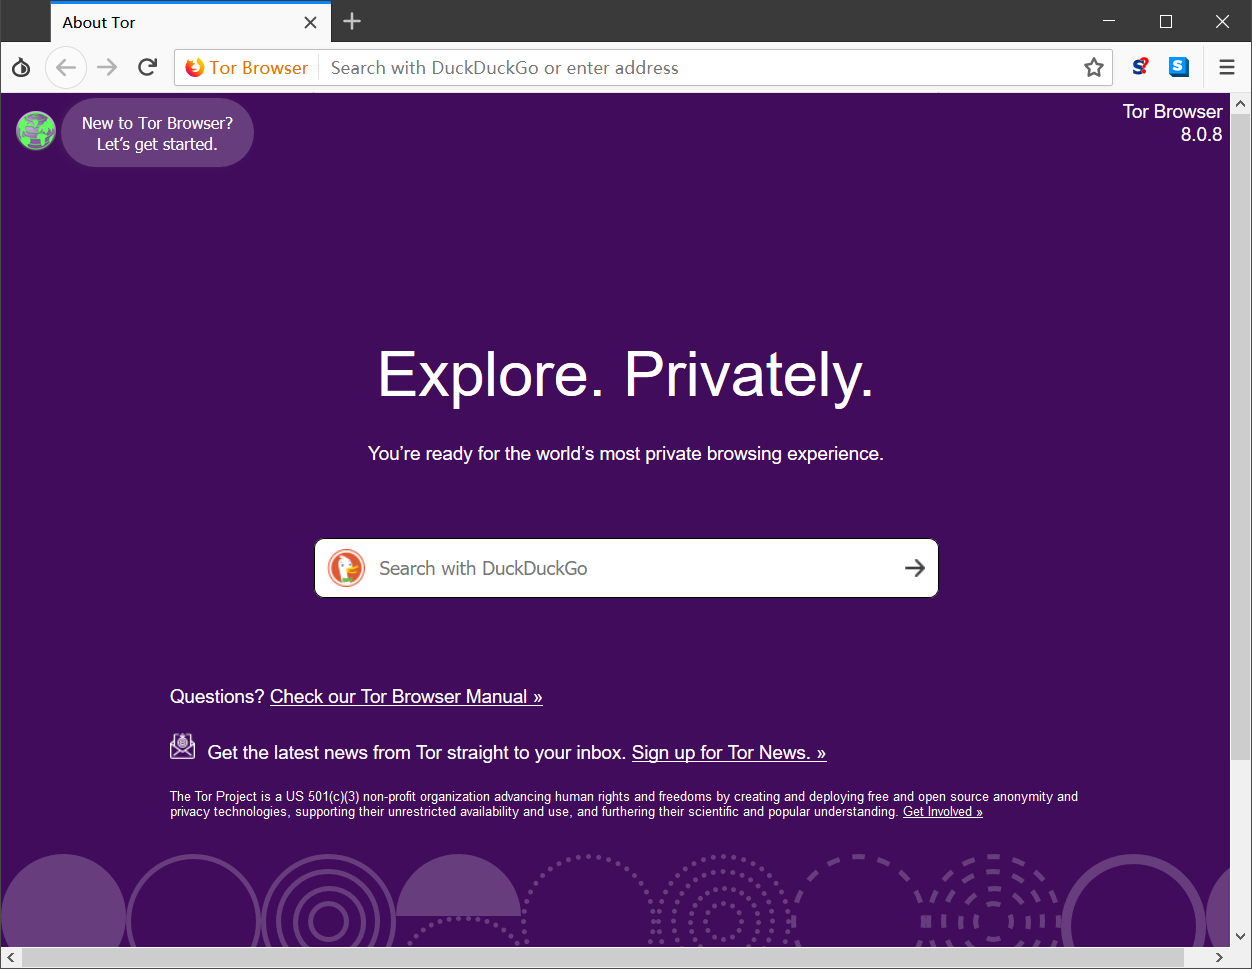Click the Tor Browser identity label in address bar
The width and height of the screenshot is (1252, 969).
(x=247, y=68)
